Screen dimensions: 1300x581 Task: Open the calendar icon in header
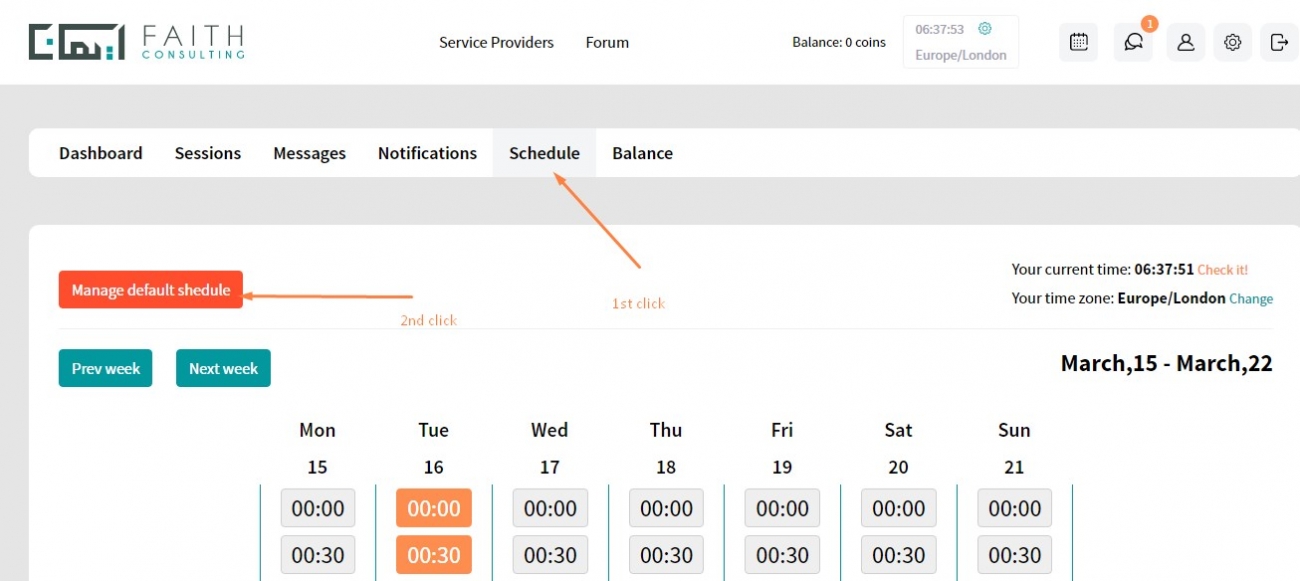point(1079,42)
